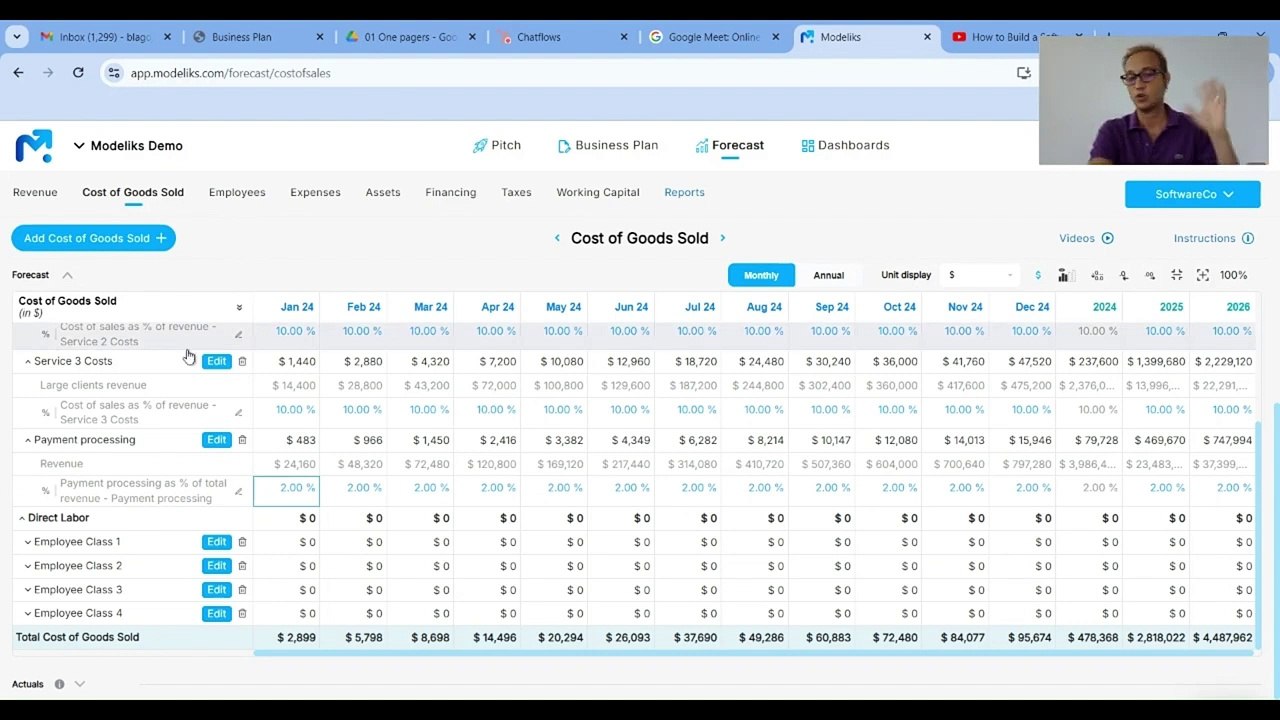Screen dimensions: 1280x720
Task: Click the trash icon for Payment processing
Action: point(242,440)
